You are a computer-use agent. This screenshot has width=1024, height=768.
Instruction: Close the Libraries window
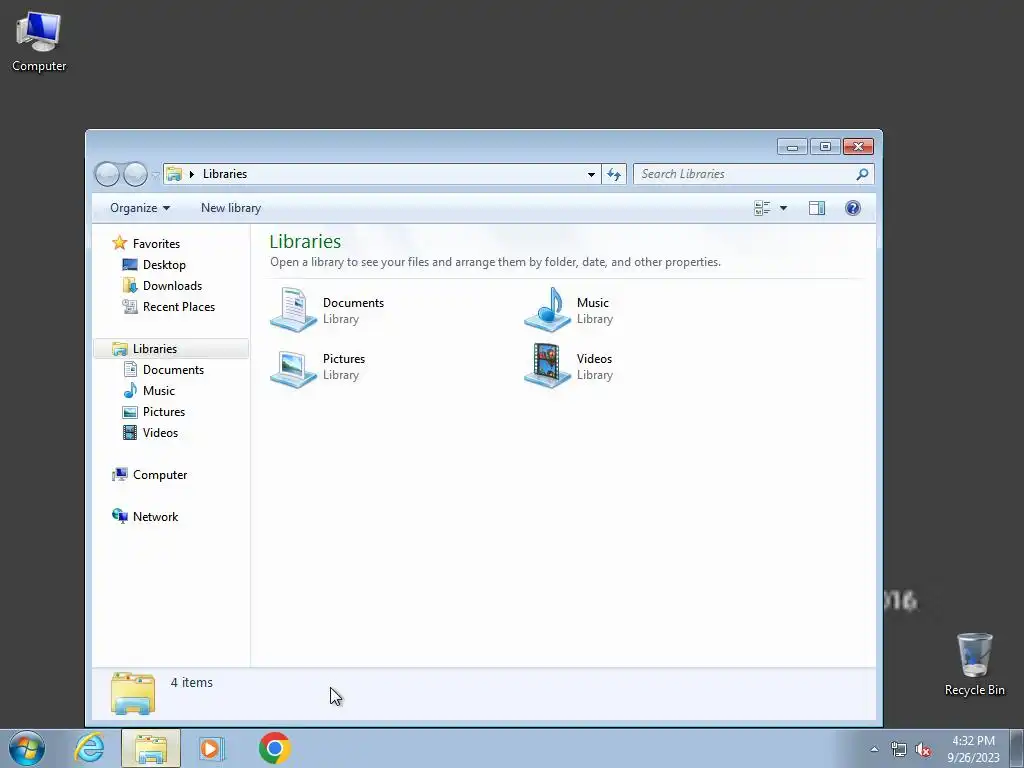point(858,146)
